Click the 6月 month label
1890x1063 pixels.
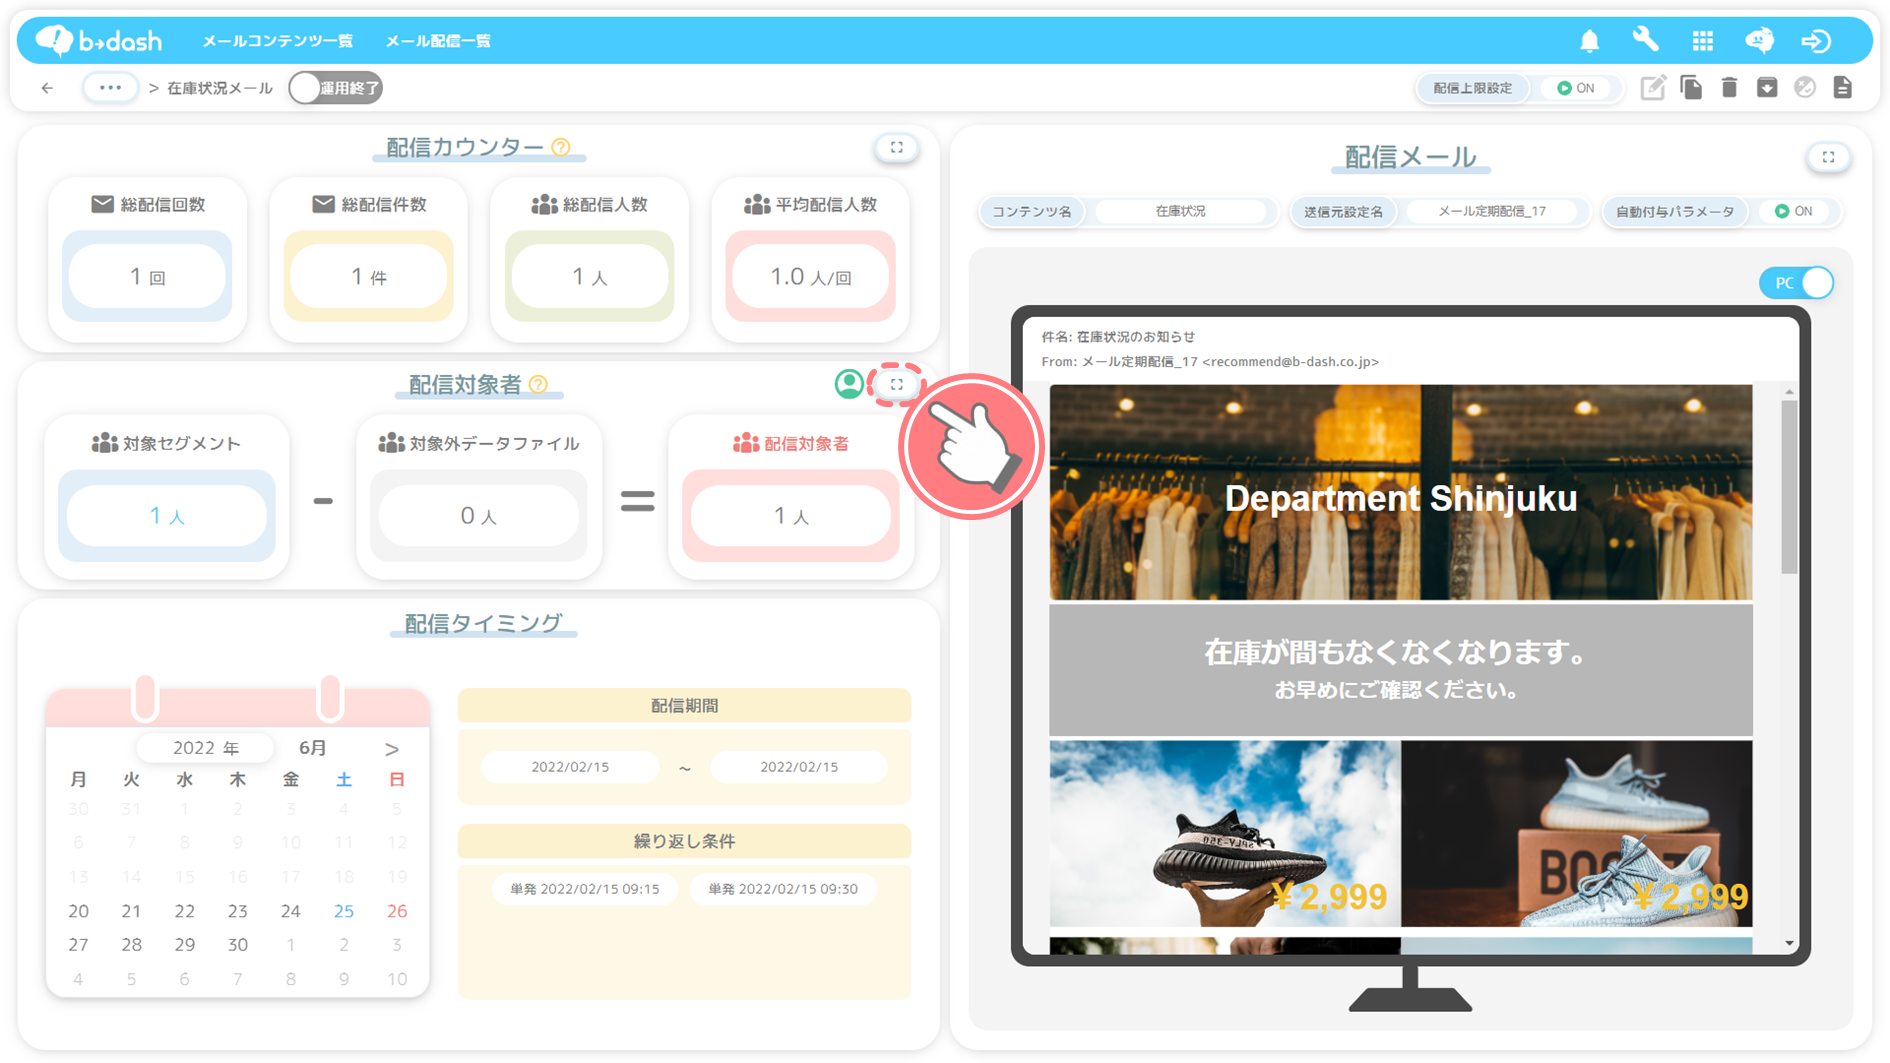313,748
